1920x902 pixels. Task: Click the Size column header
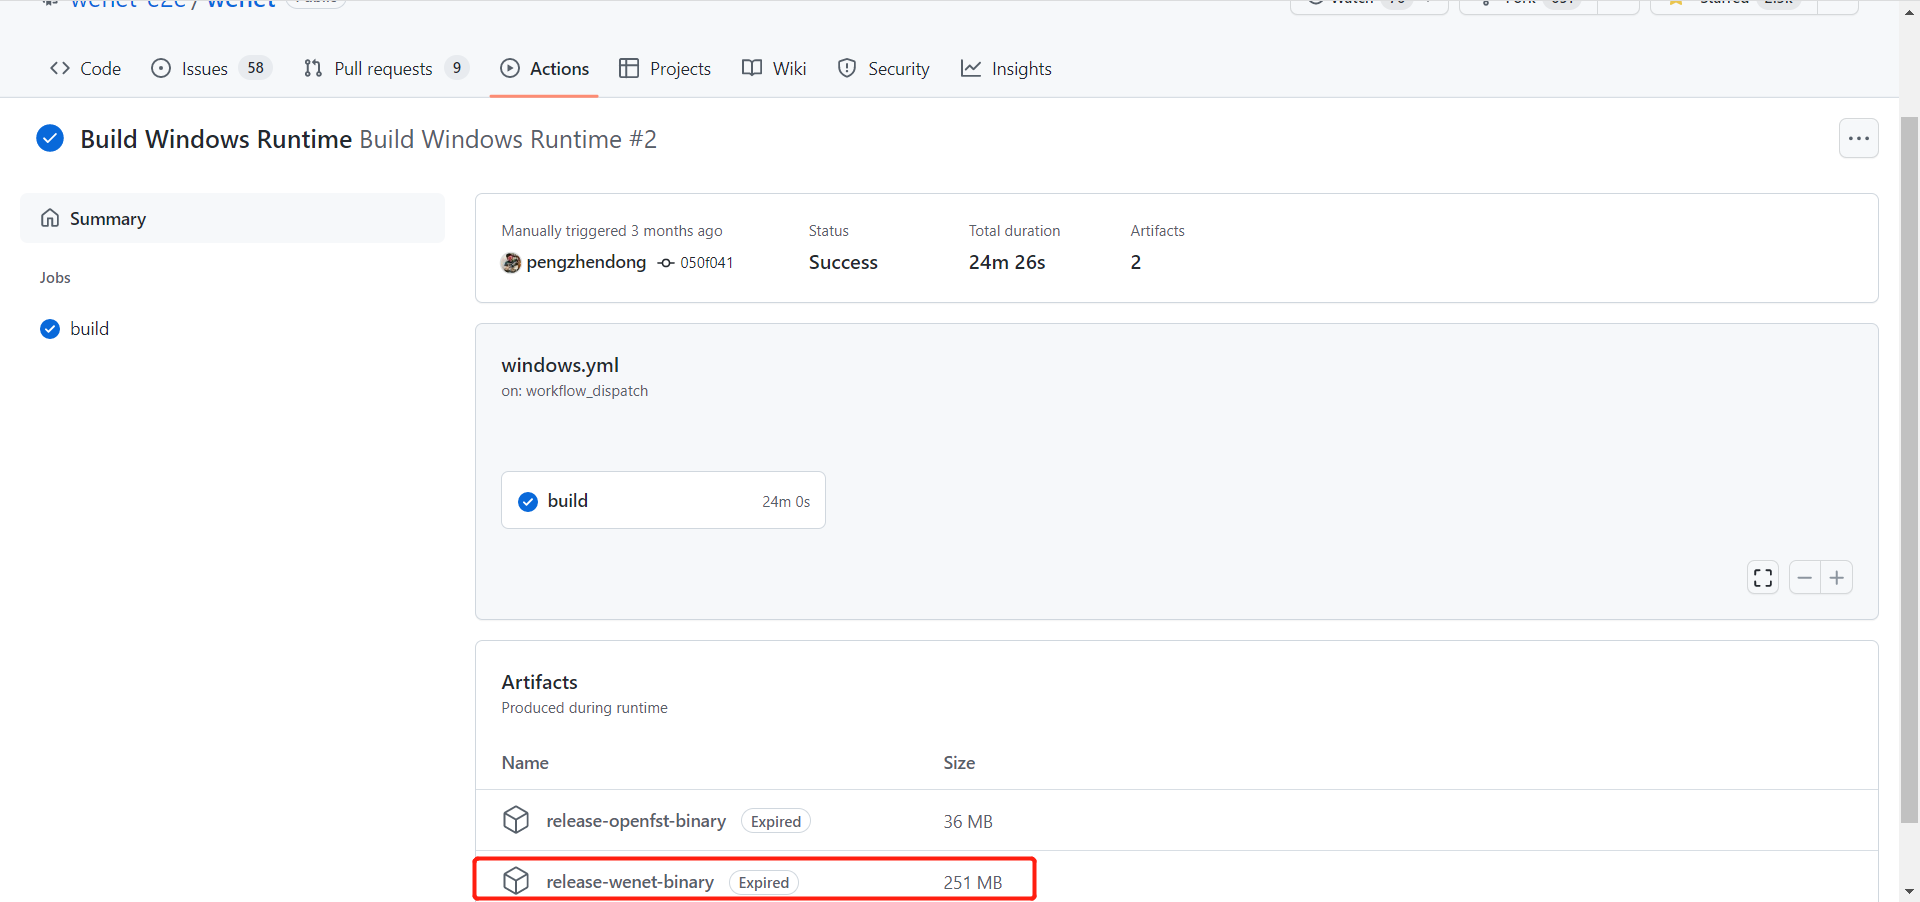coord(959,762)
